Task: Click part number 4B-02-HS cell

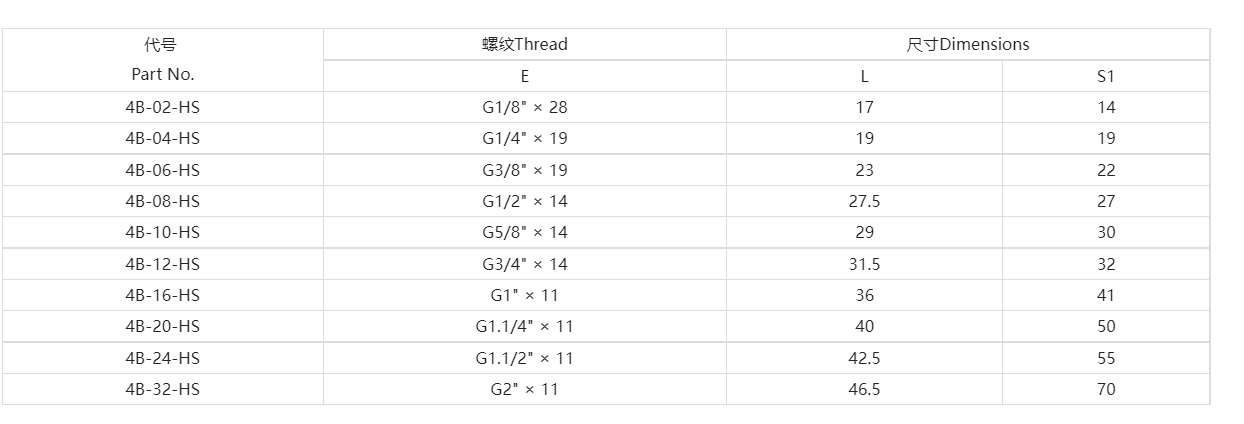Action: 163,107
